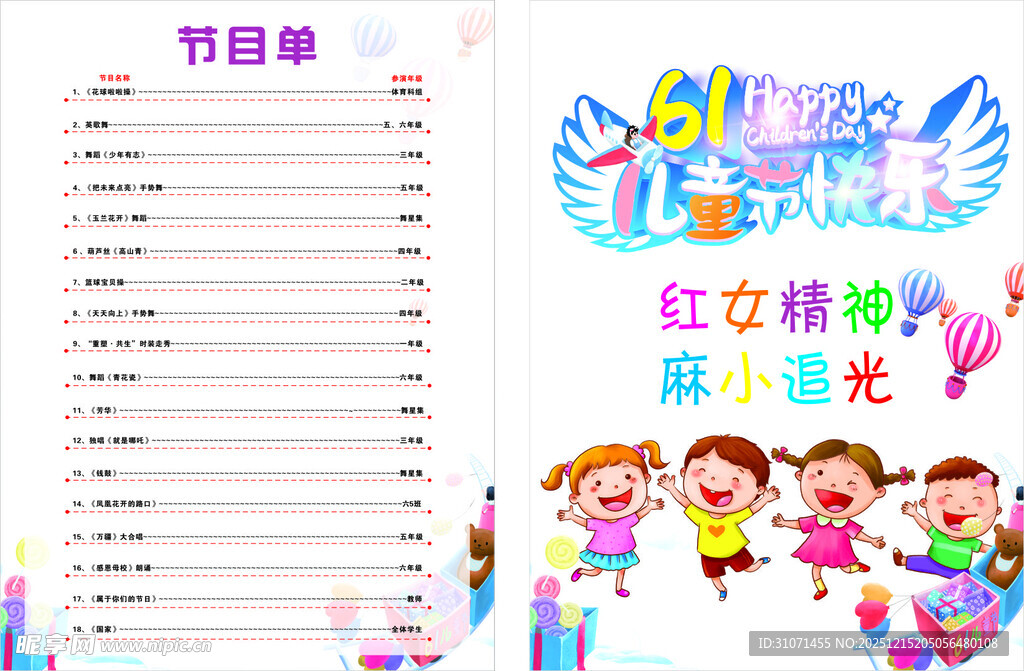Select program 2 英歌舞
The width and height of the screenshot is (1024, 671).
96,124
